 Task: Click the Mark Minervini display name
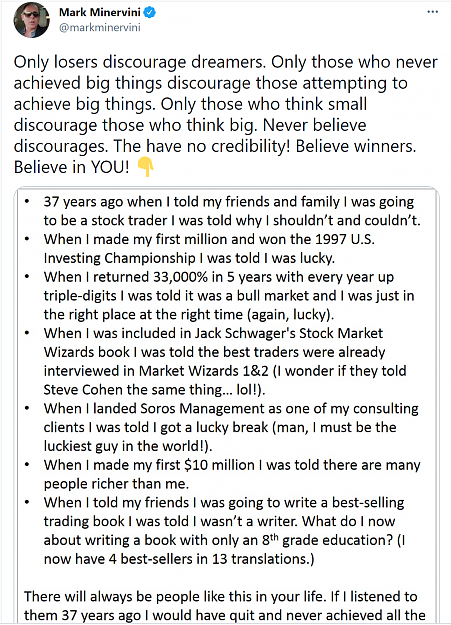click(x=99, y=12)
